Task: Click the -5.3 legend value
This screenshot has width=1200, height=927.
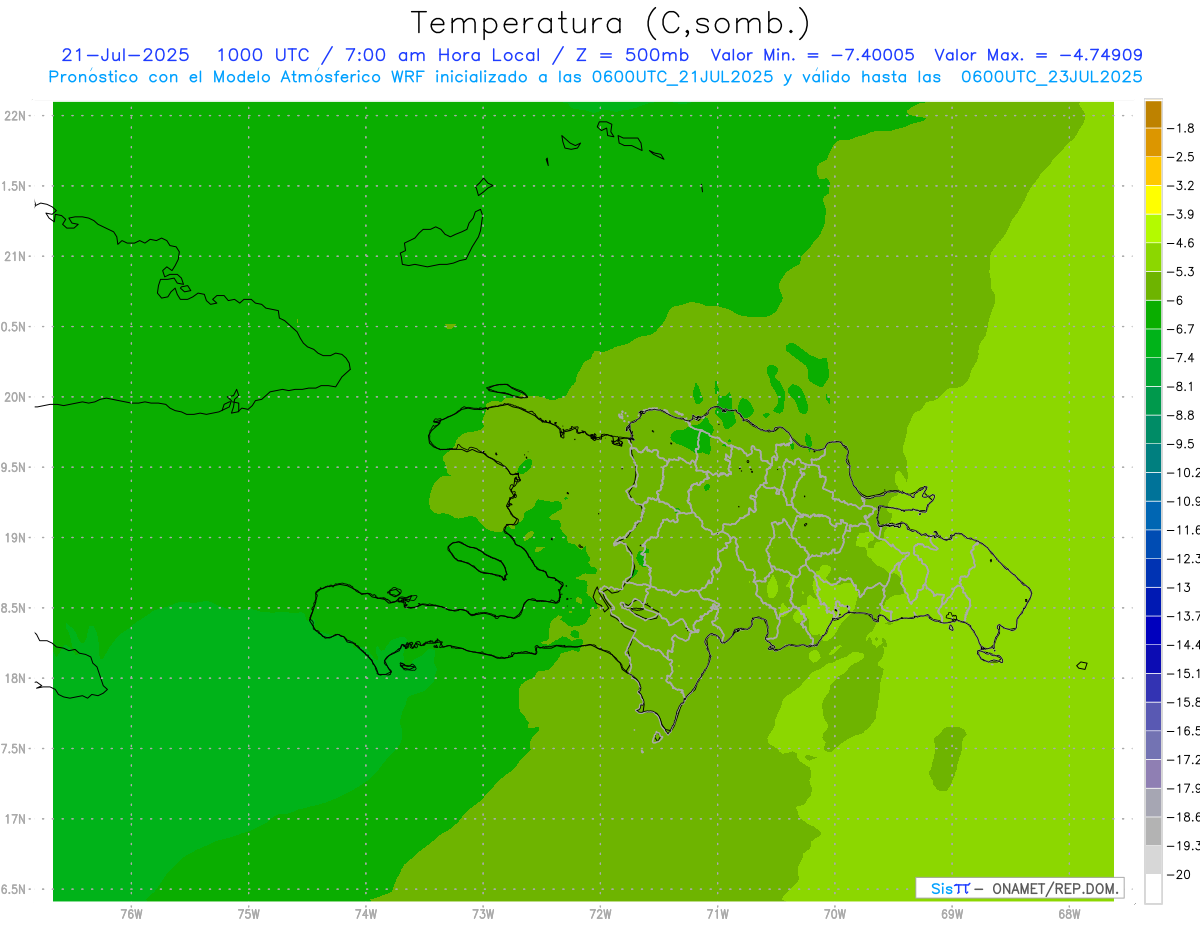Action: click(1180, 271)
